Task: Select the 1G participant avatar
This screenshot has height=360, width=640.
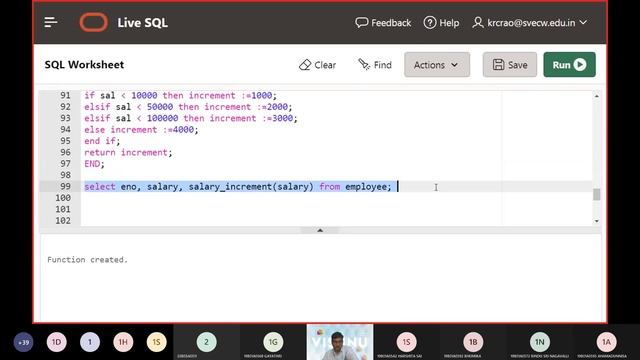Action: coord(273,342)
